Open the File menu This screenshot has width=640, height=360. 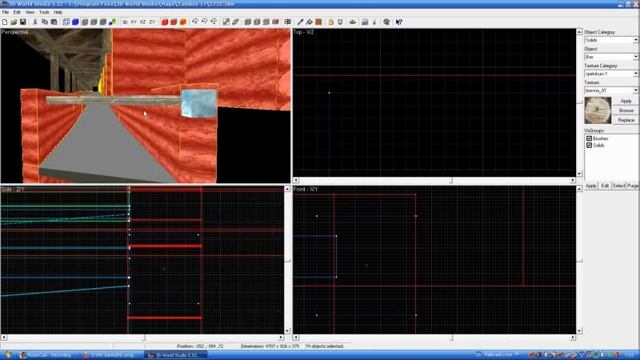point(5,12)
